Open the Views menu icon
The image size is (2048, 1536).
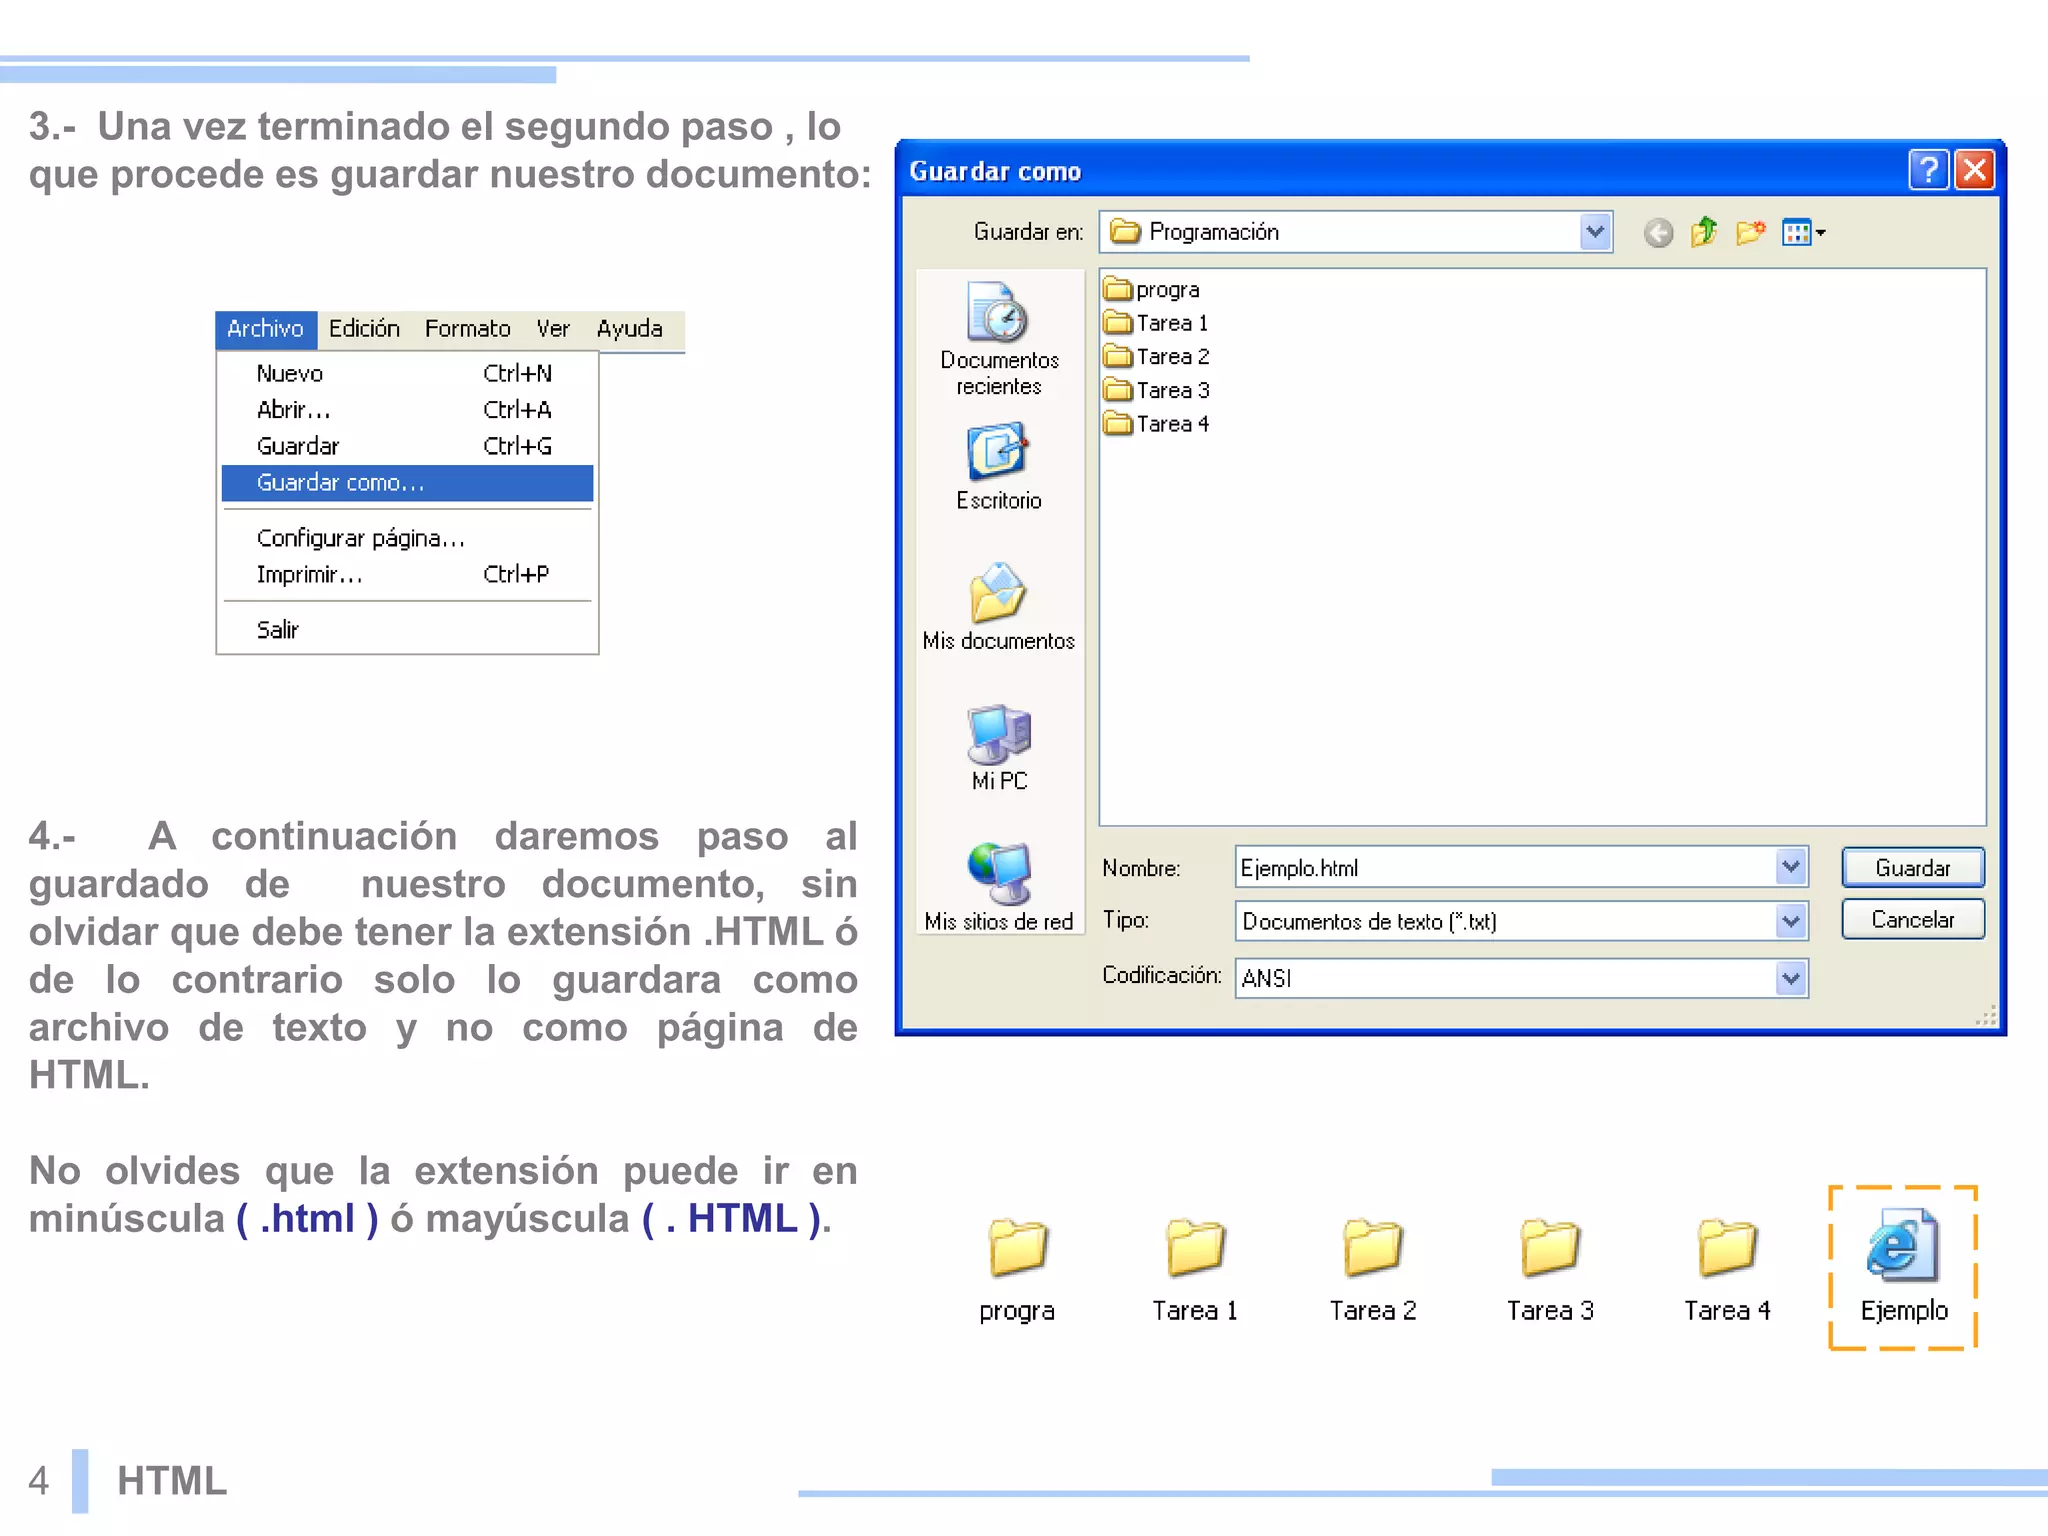tap(1803, 233)
